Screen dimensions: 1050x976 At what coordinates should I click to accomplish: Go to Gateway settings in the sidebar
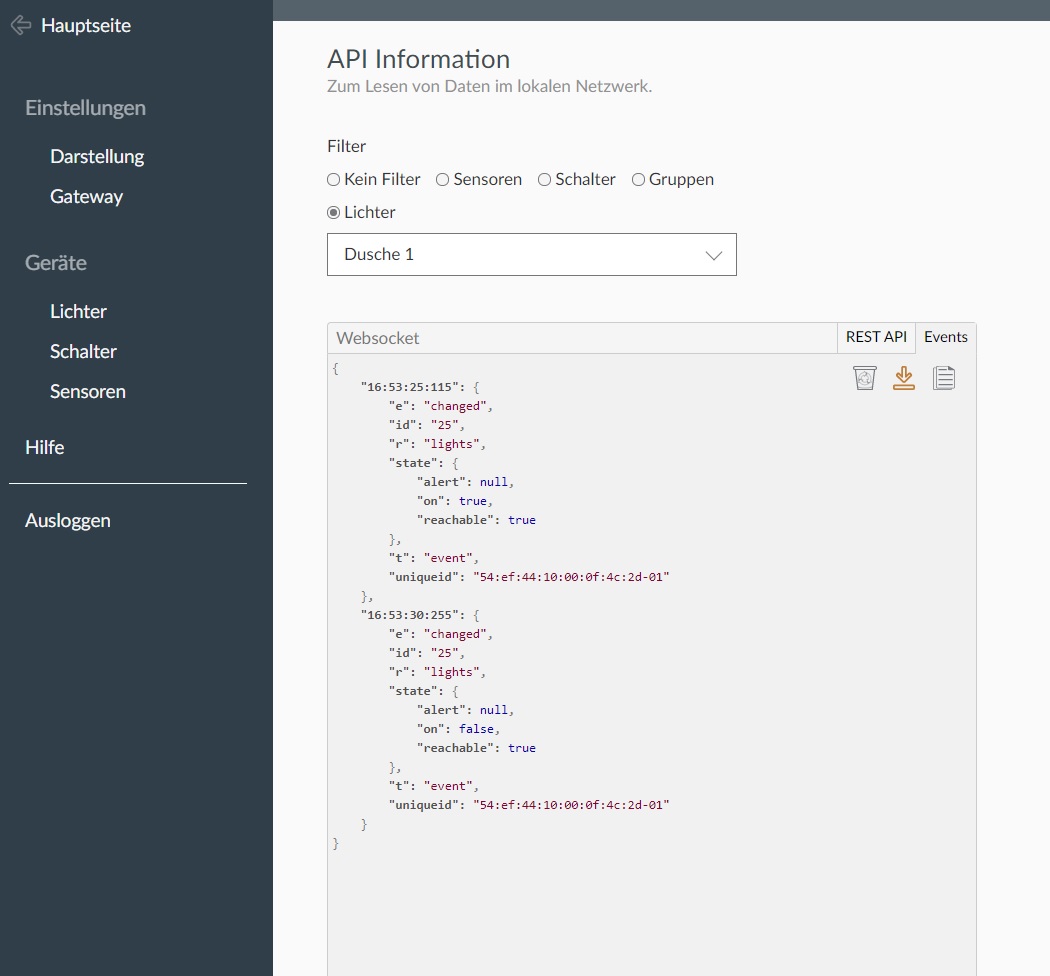point(86,196)
